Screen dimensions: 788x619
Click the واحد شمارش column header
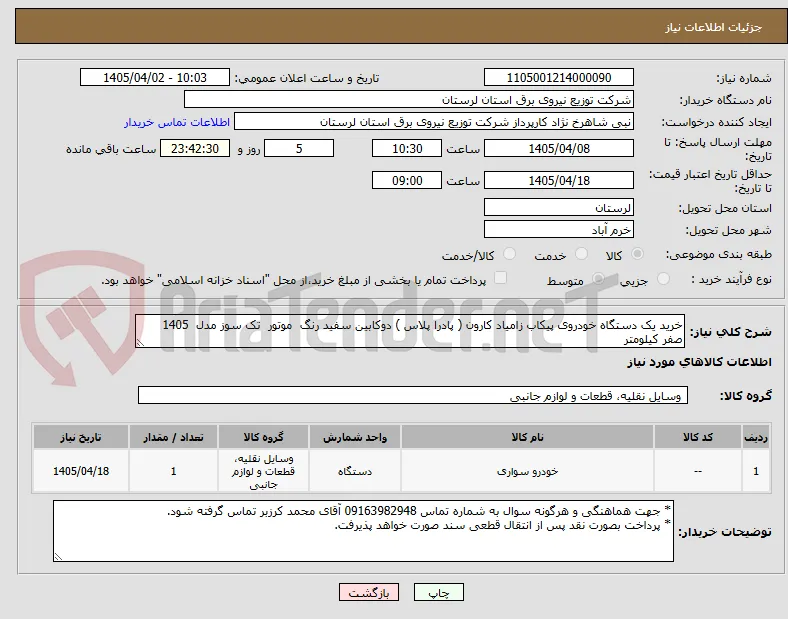point(355,437)
